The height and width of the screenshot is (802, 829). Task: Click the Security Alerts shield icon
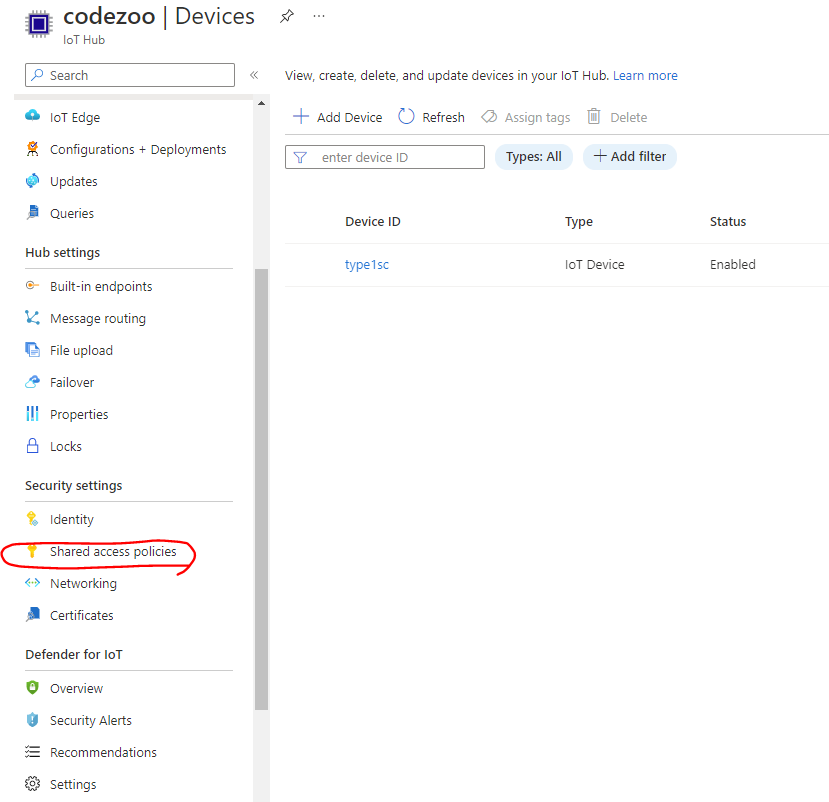(x=32, y=720)
